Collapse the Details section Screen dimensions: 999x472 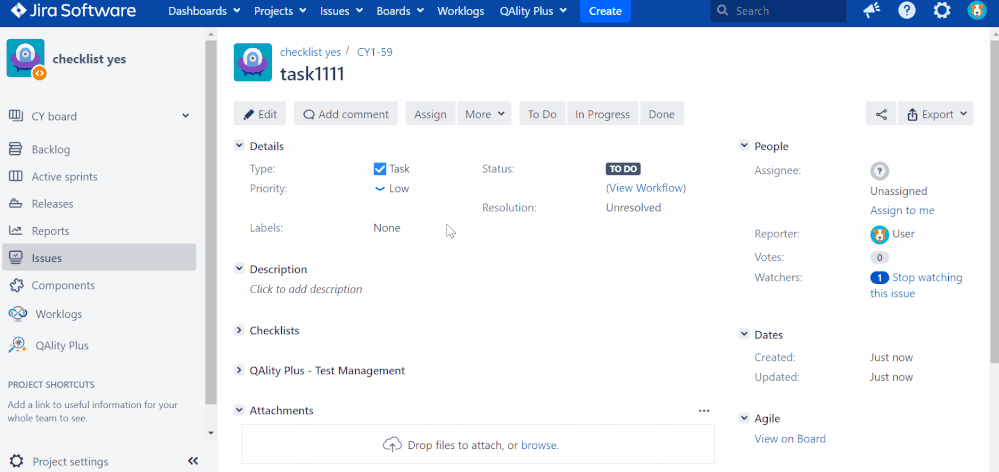point(239,145)
